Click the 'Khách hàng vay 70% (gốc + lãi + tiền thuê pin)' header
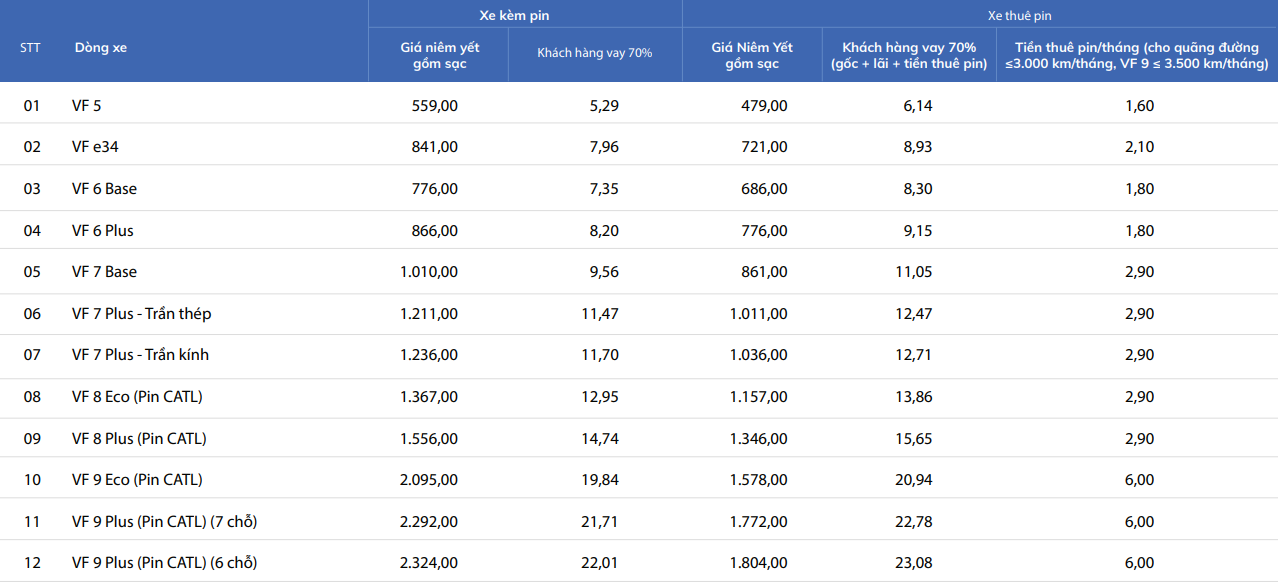 click(x=909, y=55)
